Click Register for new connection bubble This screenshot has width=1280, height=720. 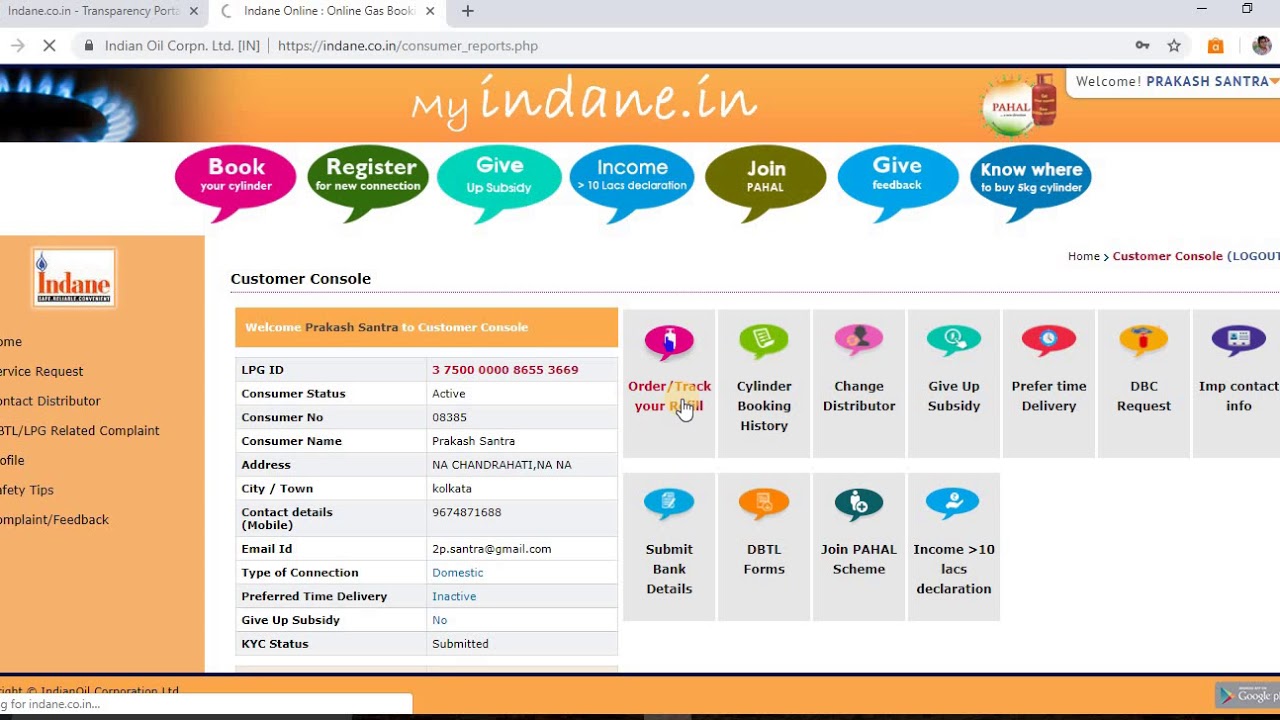click(368, 181)
